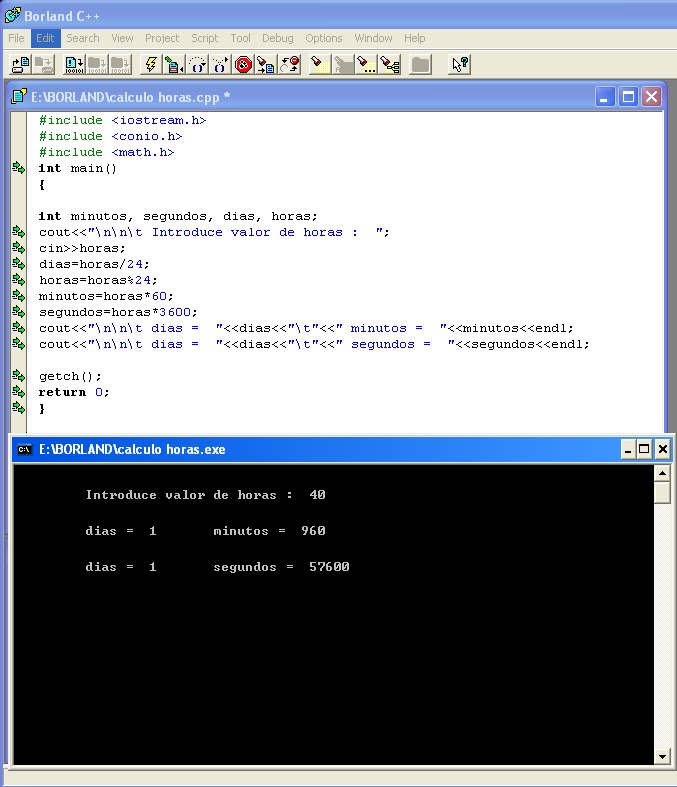Click gutter arrow beside cin>>horas line
The image size is (677, 787).
point(19,247)
